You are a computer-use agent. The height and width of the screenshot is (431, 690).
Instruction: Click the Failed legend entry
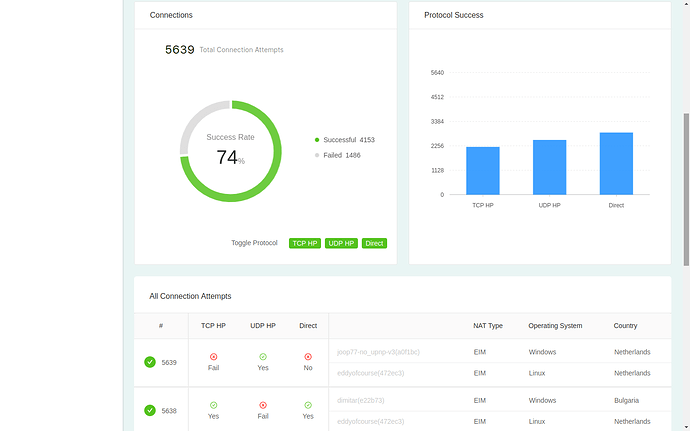point(338,155)
